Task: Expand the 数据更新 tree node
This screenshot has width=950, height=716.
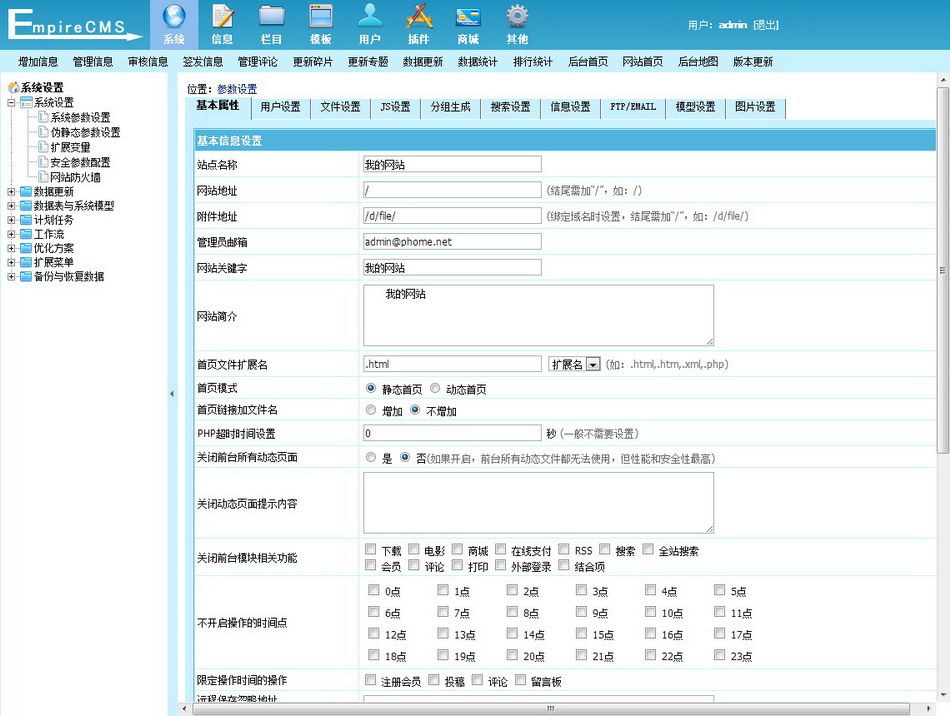Action: tap(11, 191)
